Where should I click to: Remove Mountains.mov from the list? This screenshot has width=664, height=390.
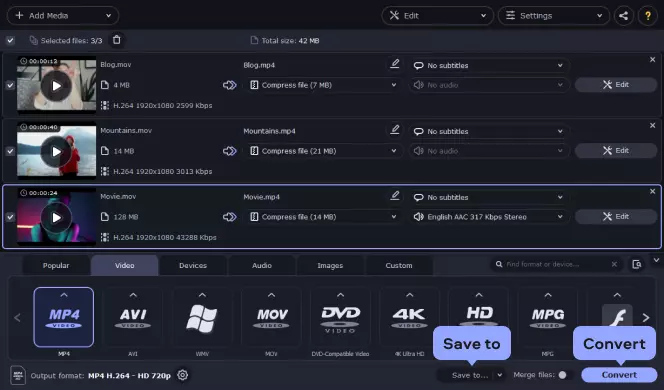[x=653, y=125]
